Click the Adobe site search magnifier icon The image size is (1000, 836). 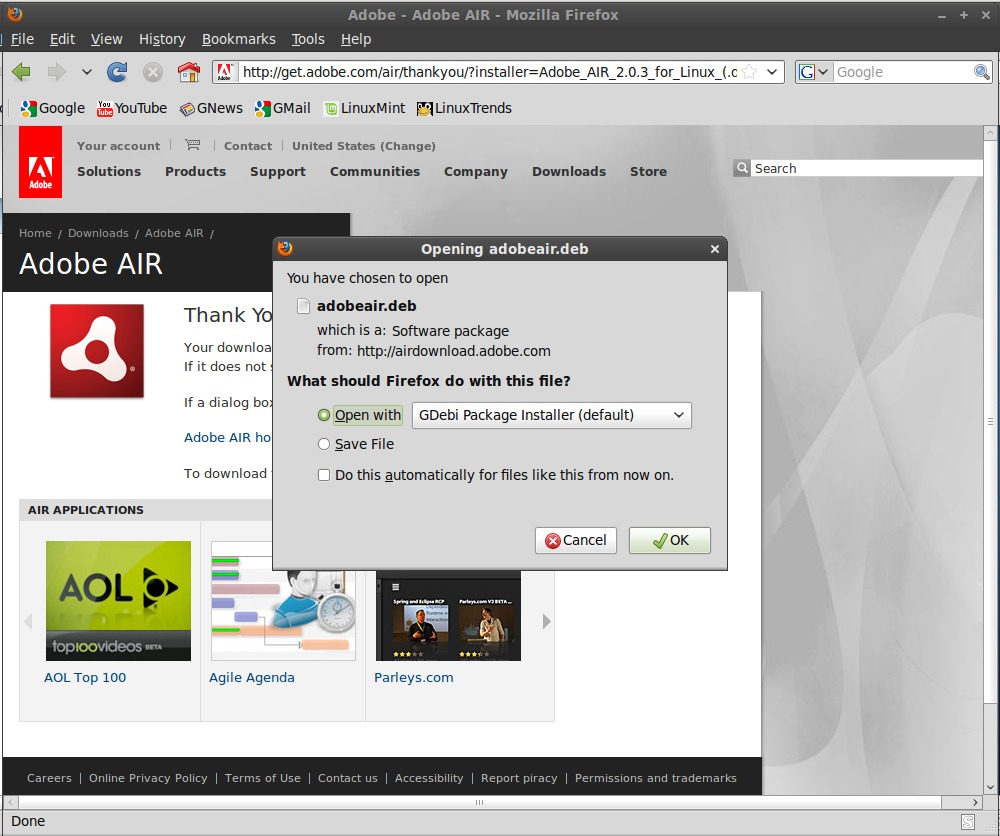[742, 168]
